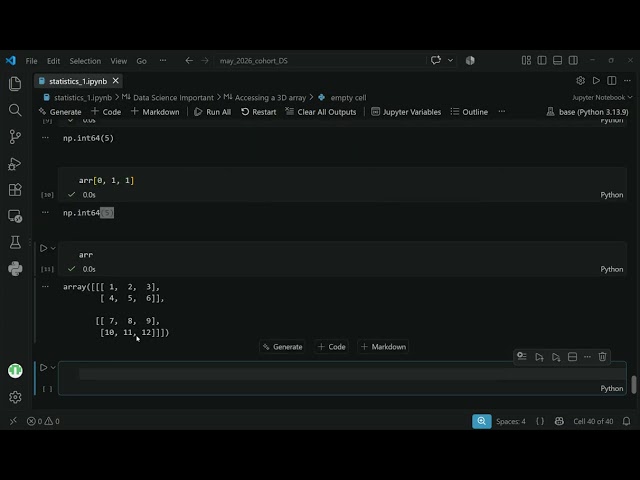640x480 pixels.
Task: Open notifications bell in status bar
Action: click(x=627, y=421)
